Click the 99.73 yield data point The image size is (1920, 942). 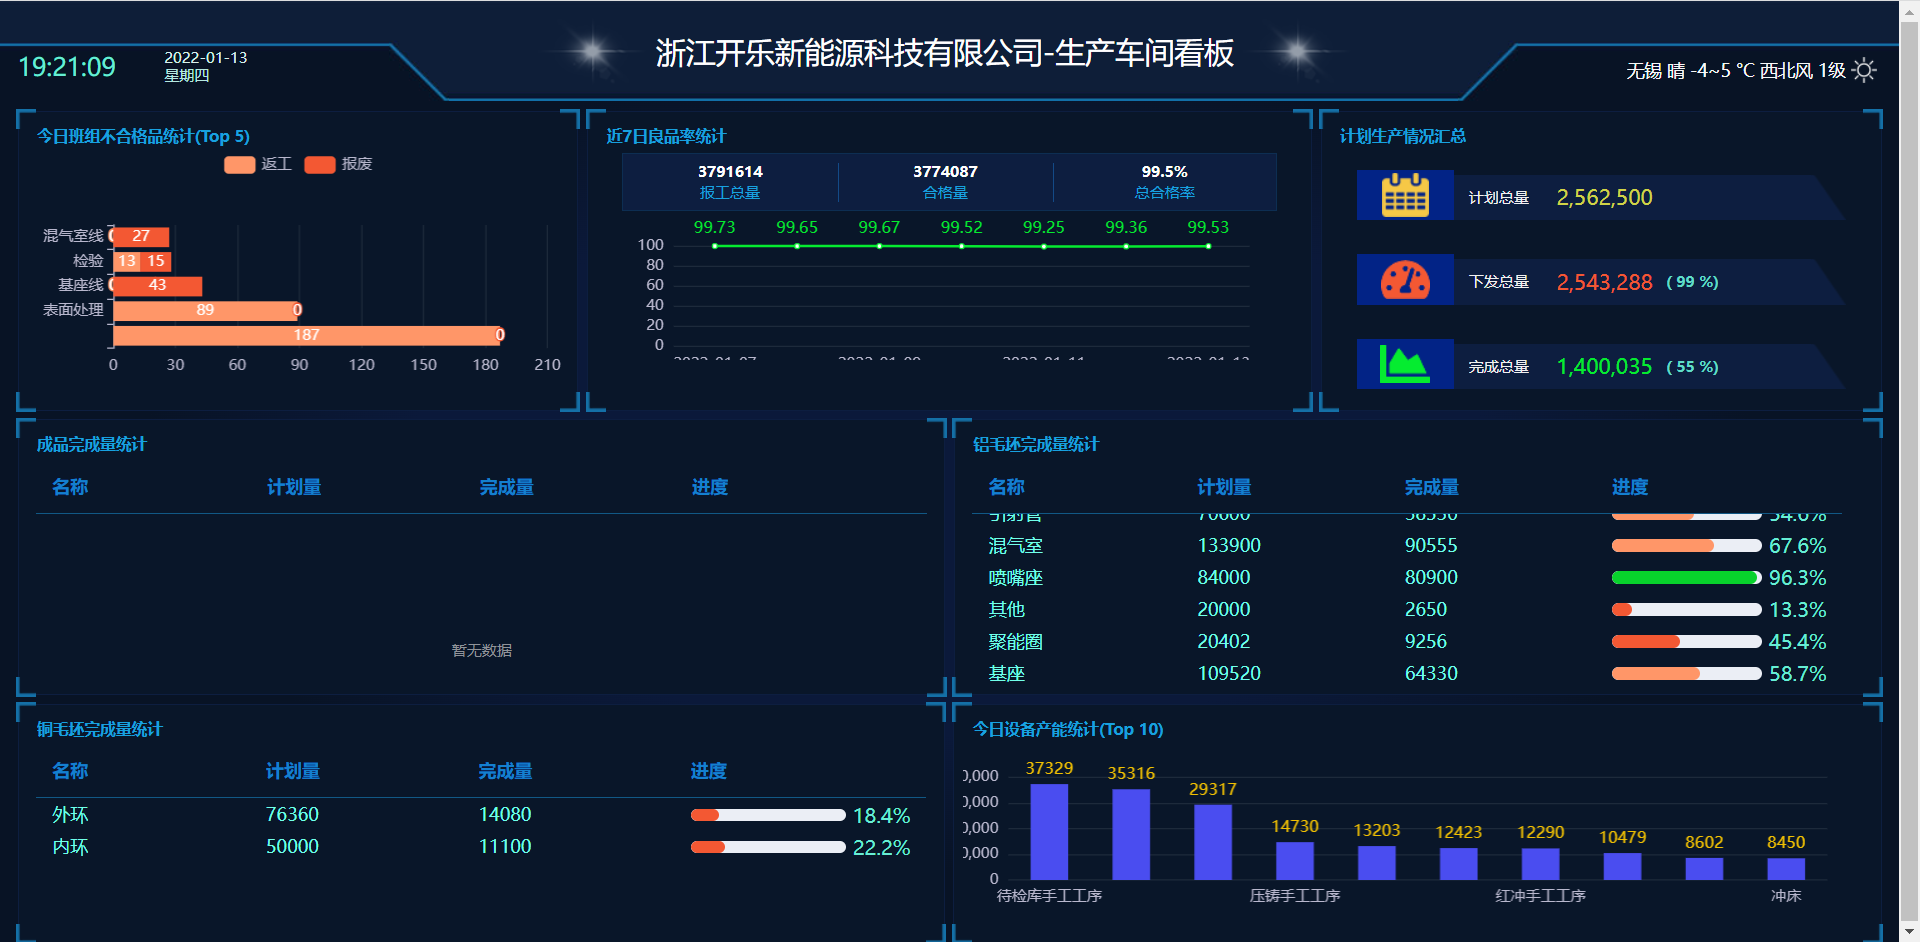(715, 246)
